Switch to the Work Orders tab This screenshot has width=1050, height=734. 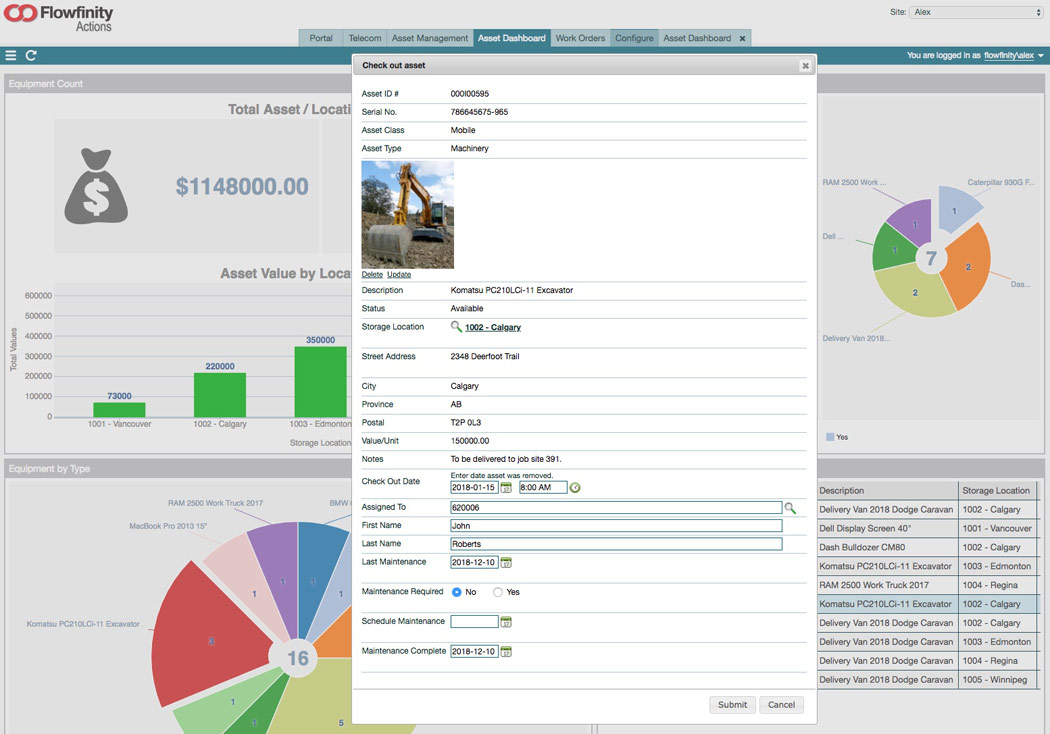tap(580, 38)
